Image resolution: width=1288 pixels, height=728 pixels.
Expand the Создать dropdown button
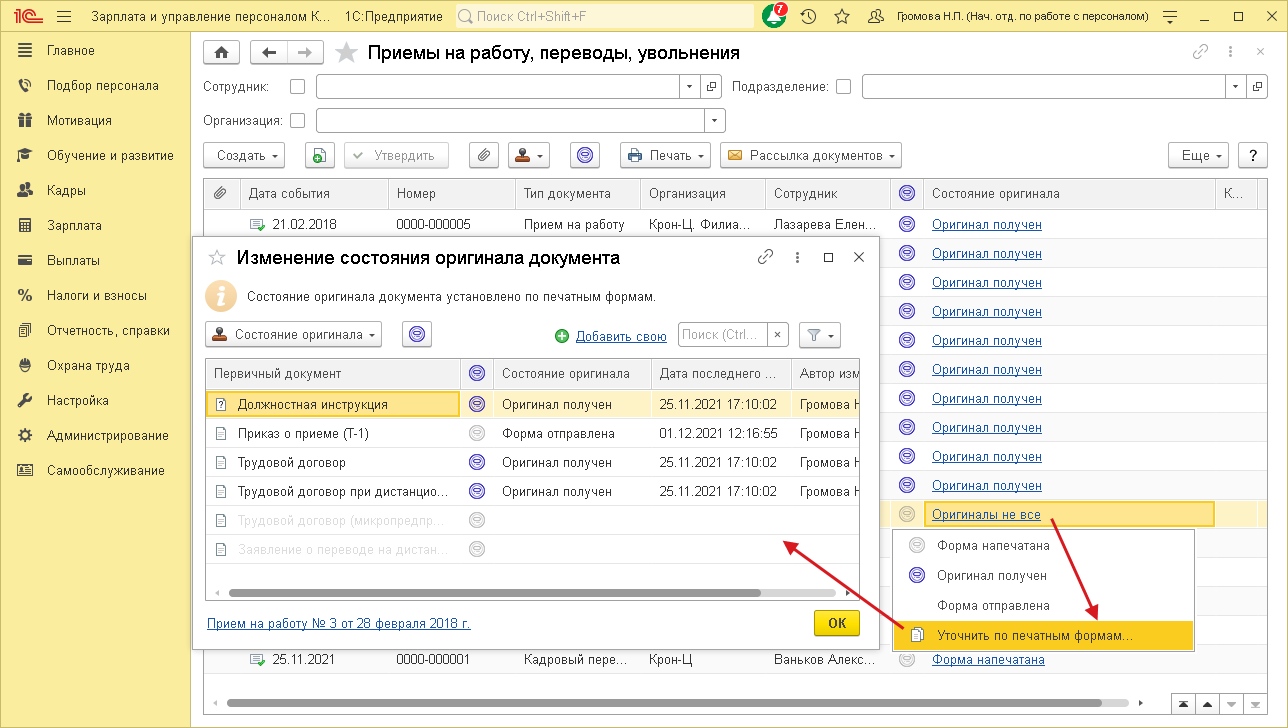(244, 155)
